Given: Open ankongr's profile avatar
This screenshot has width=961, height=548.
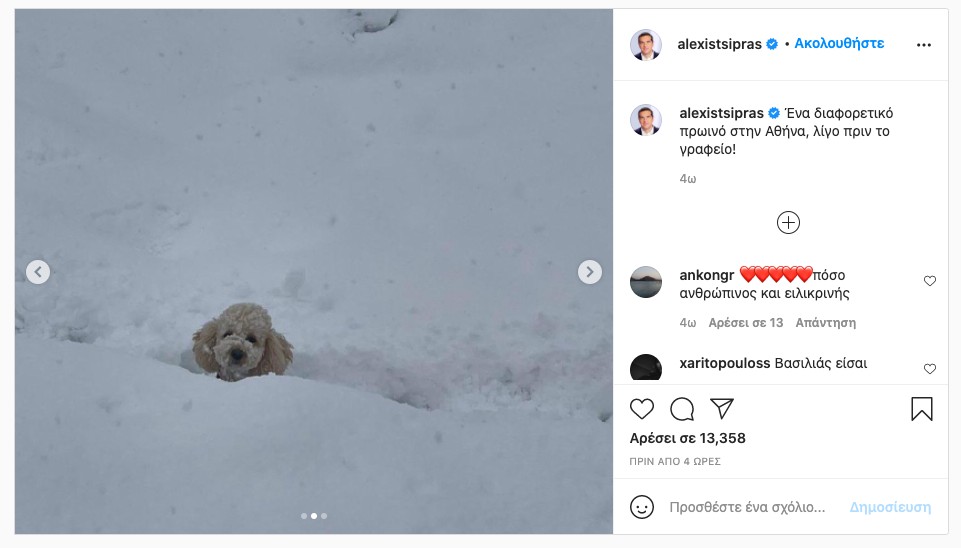Looking at the screenshot, I should pos(646,282).
